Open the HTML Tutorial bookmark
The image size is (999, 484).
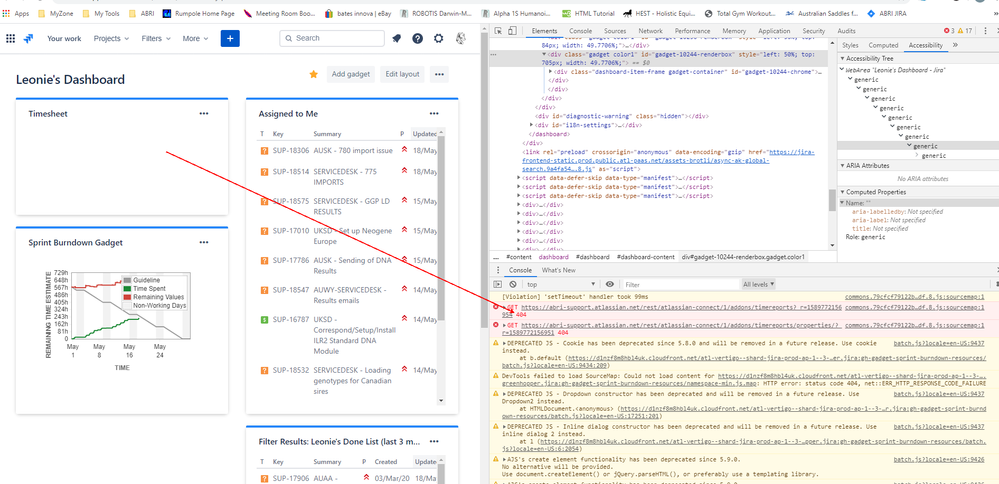click(x=589, y=13)
